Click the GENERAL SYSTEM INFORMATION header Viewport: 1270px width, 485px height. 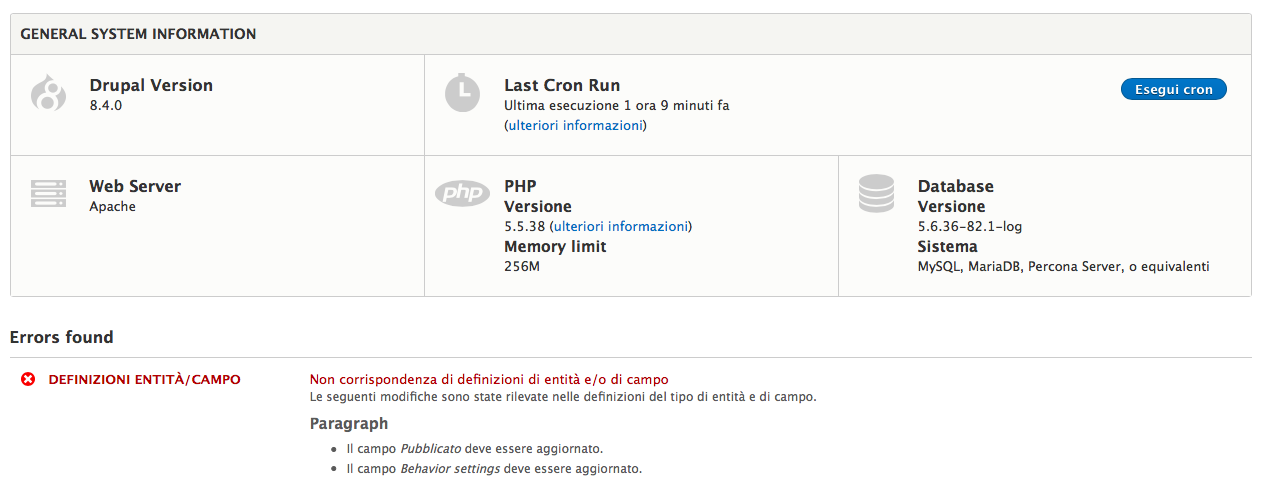pyautogui.click(x=138, y=34)
